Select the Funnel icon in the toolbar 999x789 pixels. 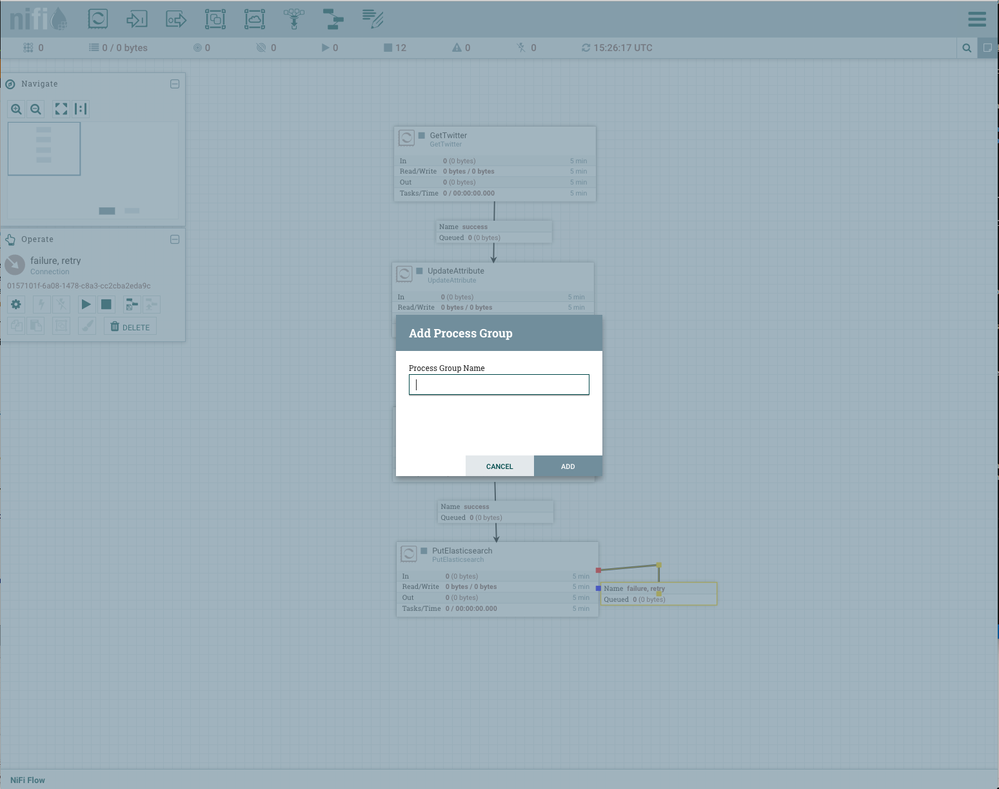[x=292, y=18]
